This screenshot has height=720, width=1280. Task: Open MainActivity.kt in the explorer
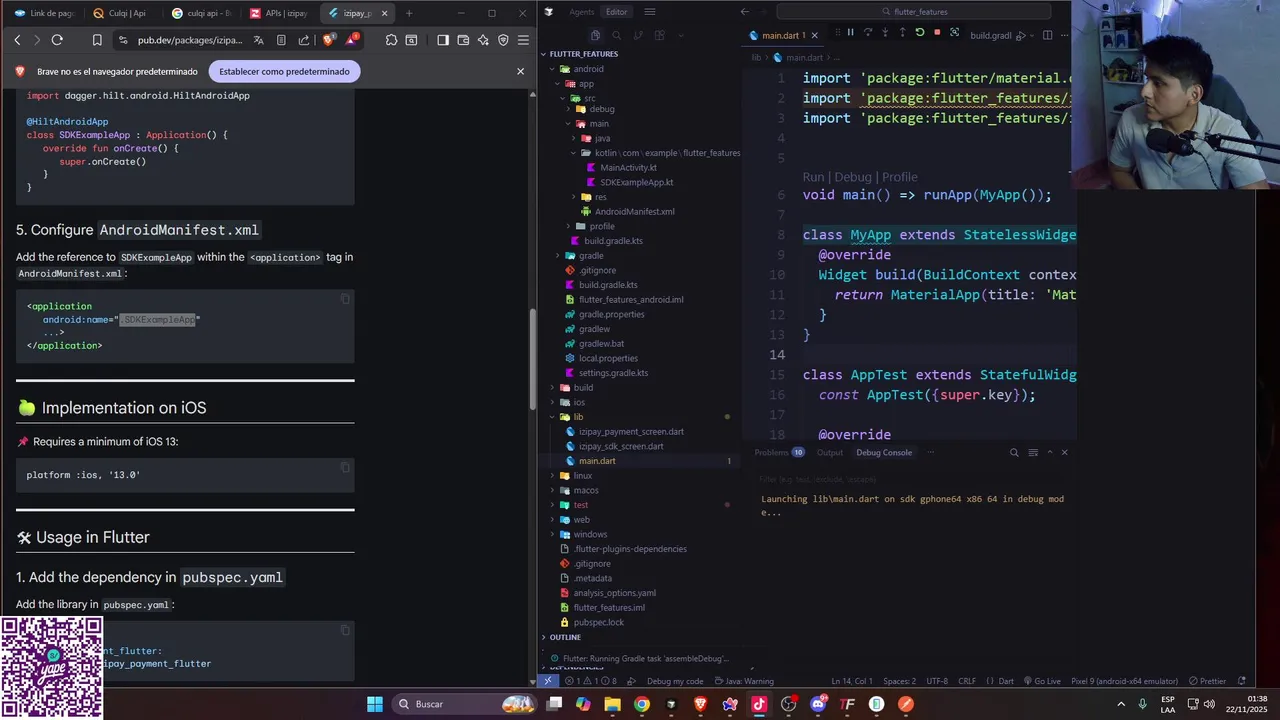pos(628,167)
